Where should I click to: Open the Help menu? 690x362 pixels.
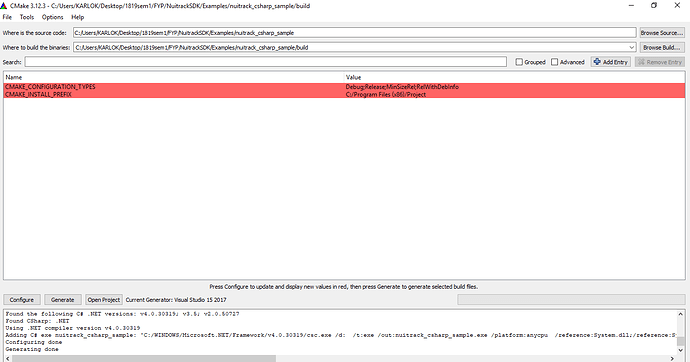click(77, 17)
